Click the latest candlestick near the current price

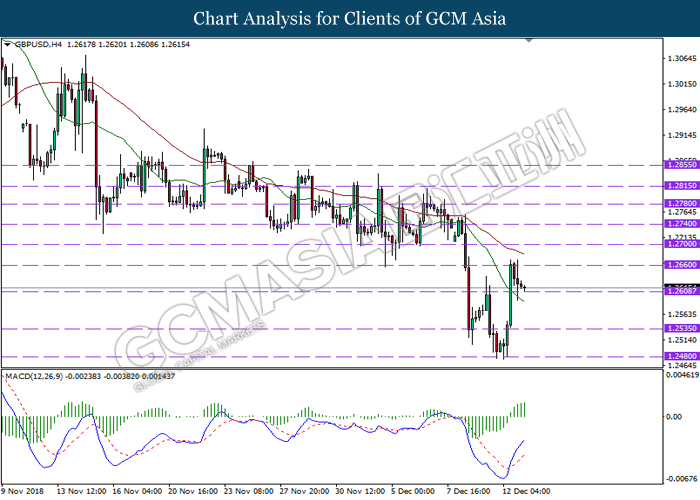tap(525, 288)
